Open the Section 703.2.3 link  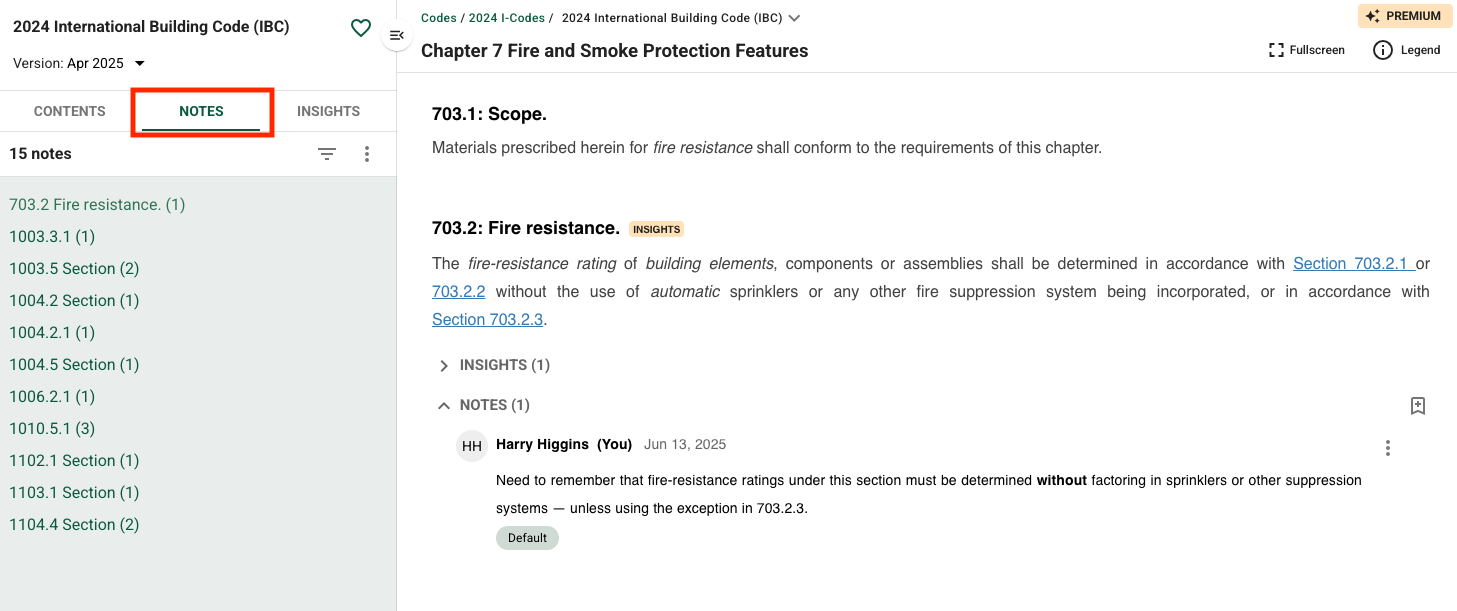click(488, 320)
